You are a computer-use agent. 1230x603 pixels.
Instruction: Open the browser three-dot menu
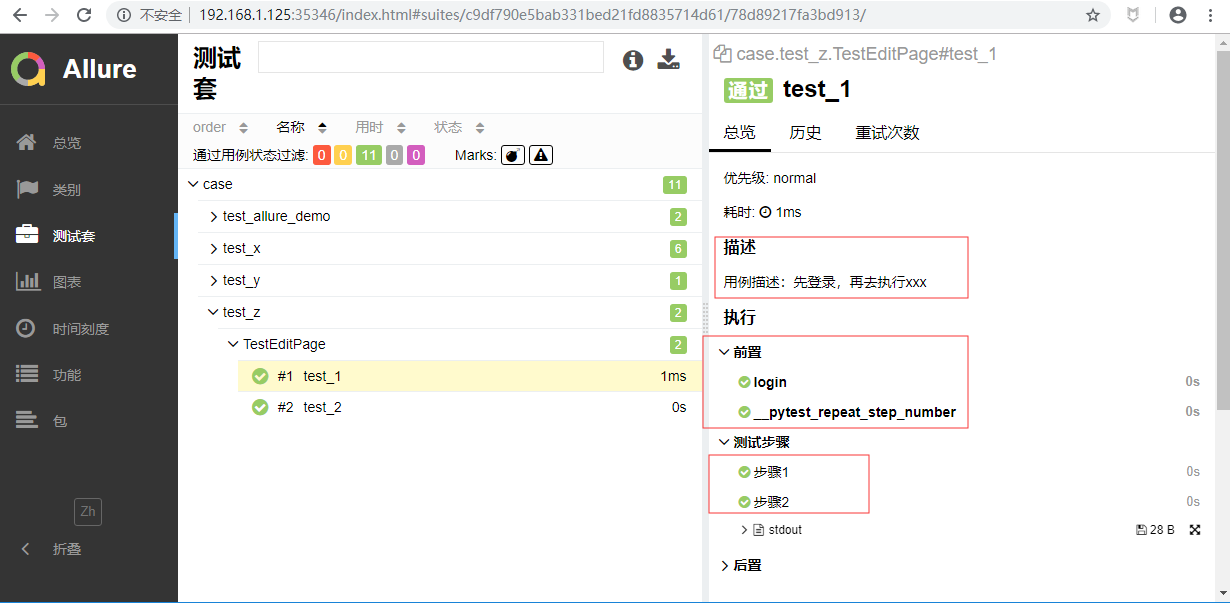coord(1213,15)
